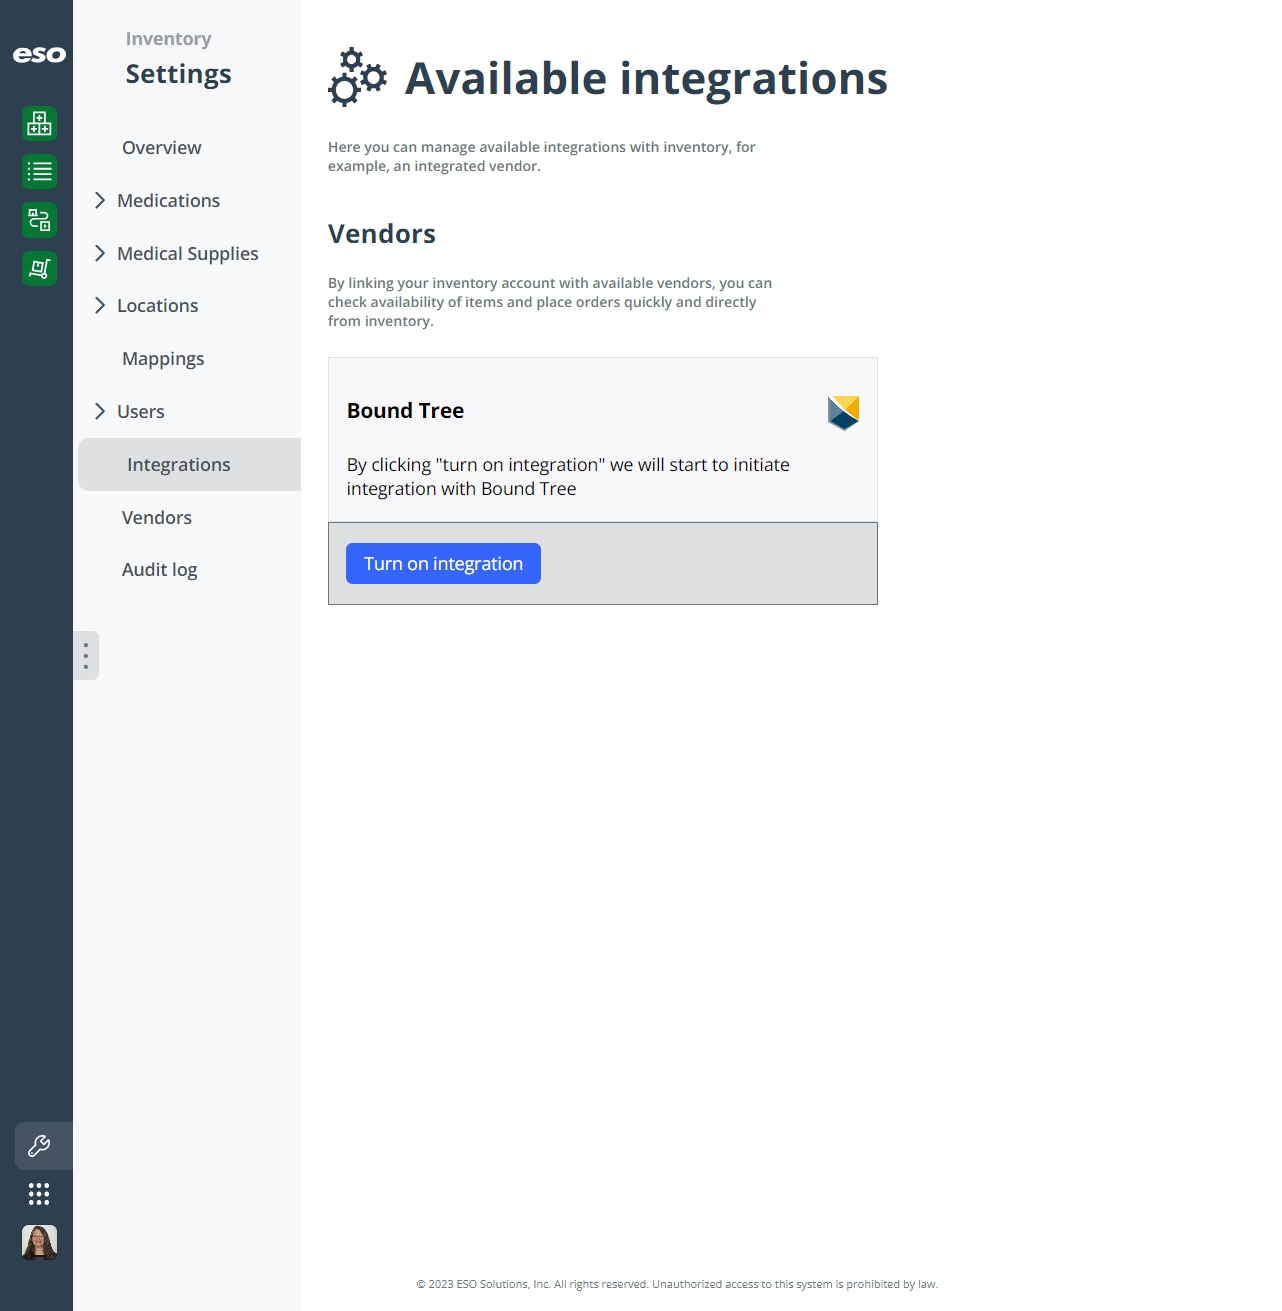The height and width of the screenshot is (1311, 1282).
Task: Open the Vendors settings page
Action: 157,517
